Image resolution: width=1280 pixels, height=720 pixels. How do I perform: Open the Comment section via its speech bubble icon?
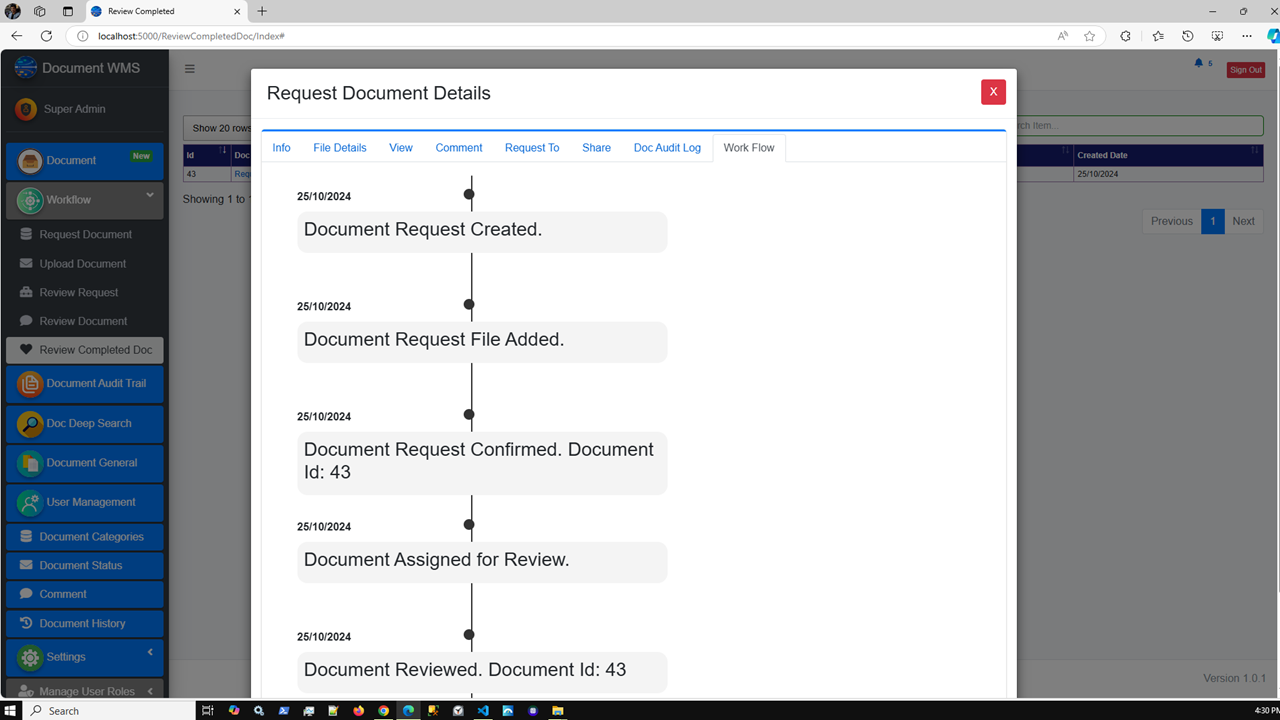27,594
